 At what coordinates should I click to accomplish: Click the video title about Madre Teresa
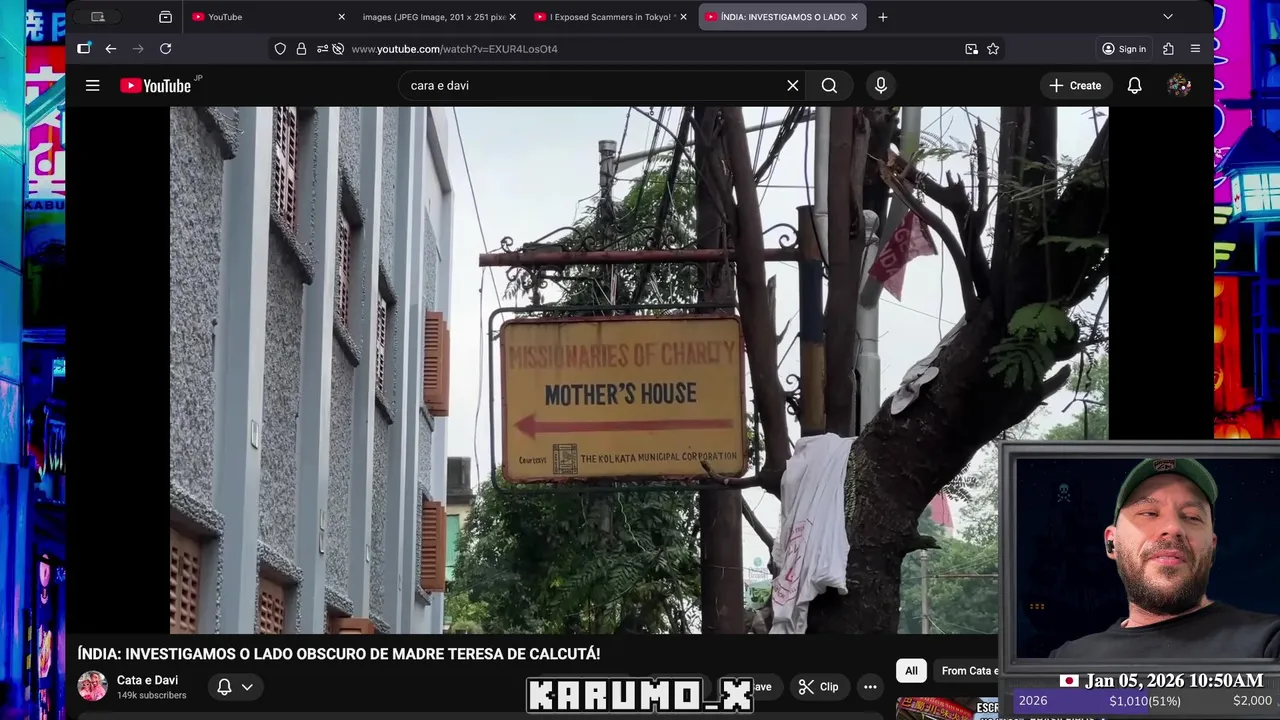tap(339, 654)
